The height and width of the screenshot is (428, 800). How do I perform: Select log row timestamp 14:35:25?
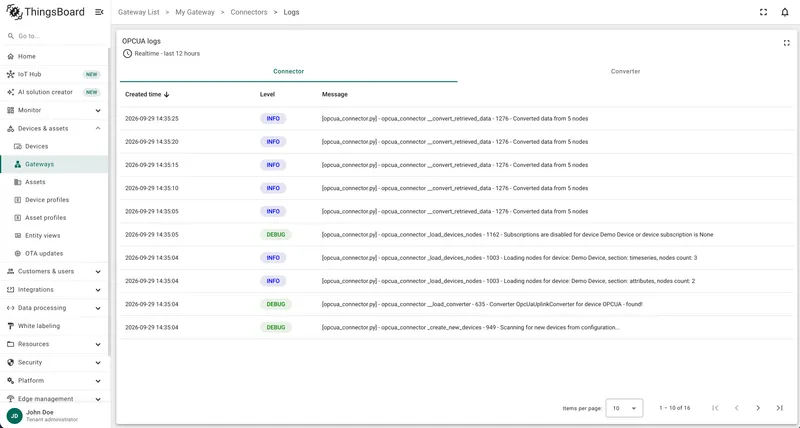click(x=152, y=118)
